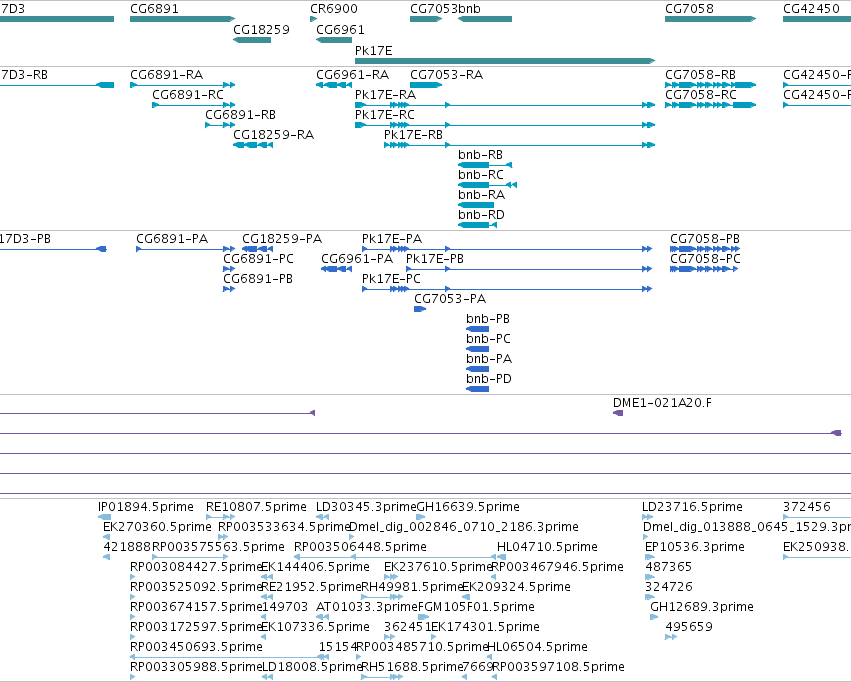Open transcript CG6891-RA label
This screenshot has height=682, width=851.
[167, 74]
